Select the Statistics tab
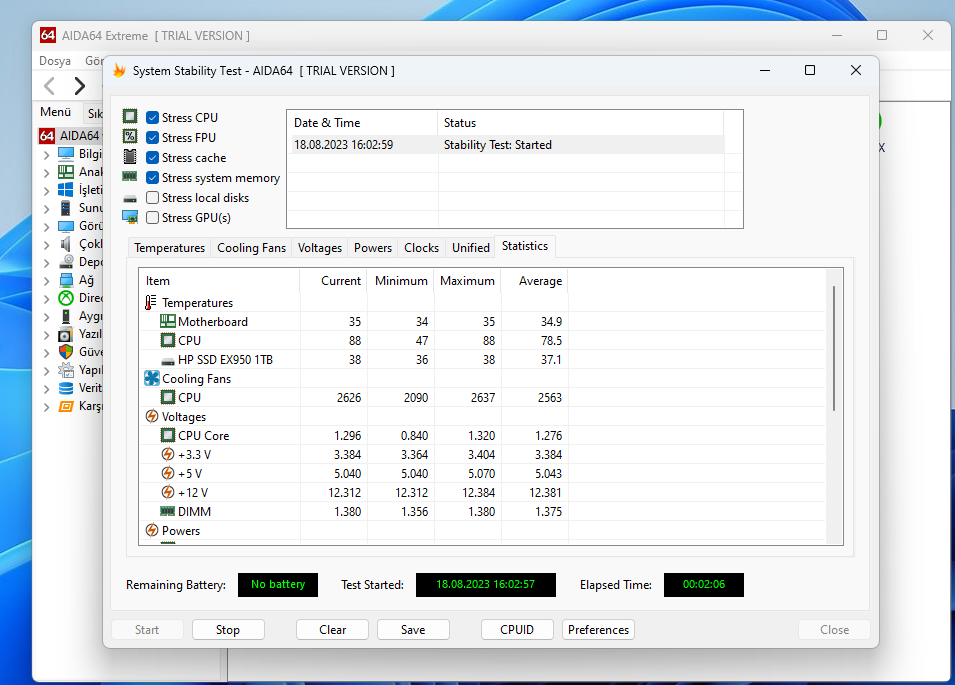 click(x=525, y=246)
